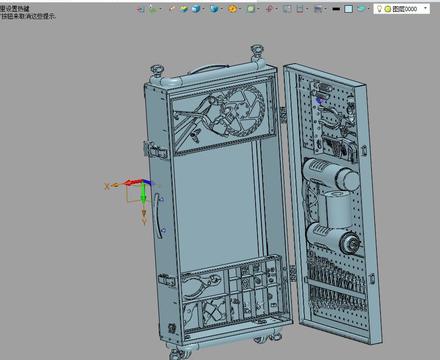440x360 pixels.
Task: Click the blue shaded cube render icon
Action: pos(196,9)
